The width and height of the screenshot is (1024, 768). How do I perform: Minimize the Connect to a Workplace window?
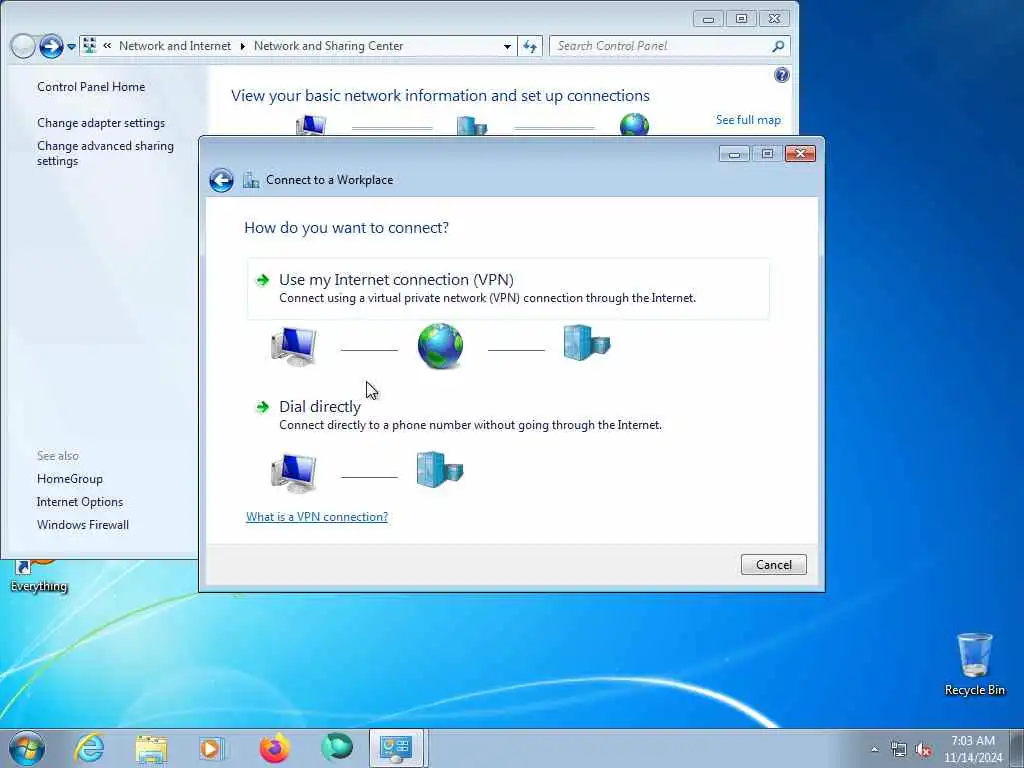tap(734, 153)
